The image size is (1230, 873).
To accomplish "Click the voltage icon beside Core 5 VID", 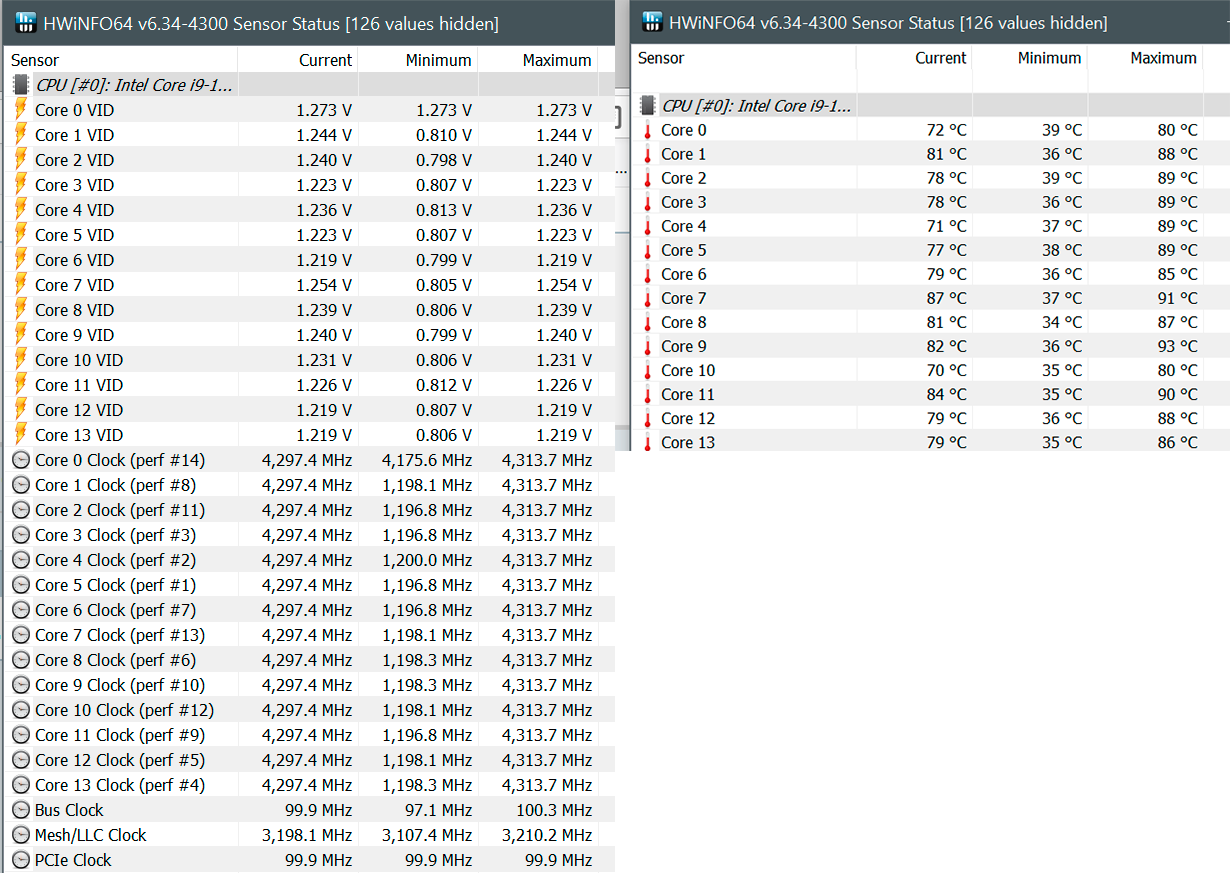I will 21,235.
